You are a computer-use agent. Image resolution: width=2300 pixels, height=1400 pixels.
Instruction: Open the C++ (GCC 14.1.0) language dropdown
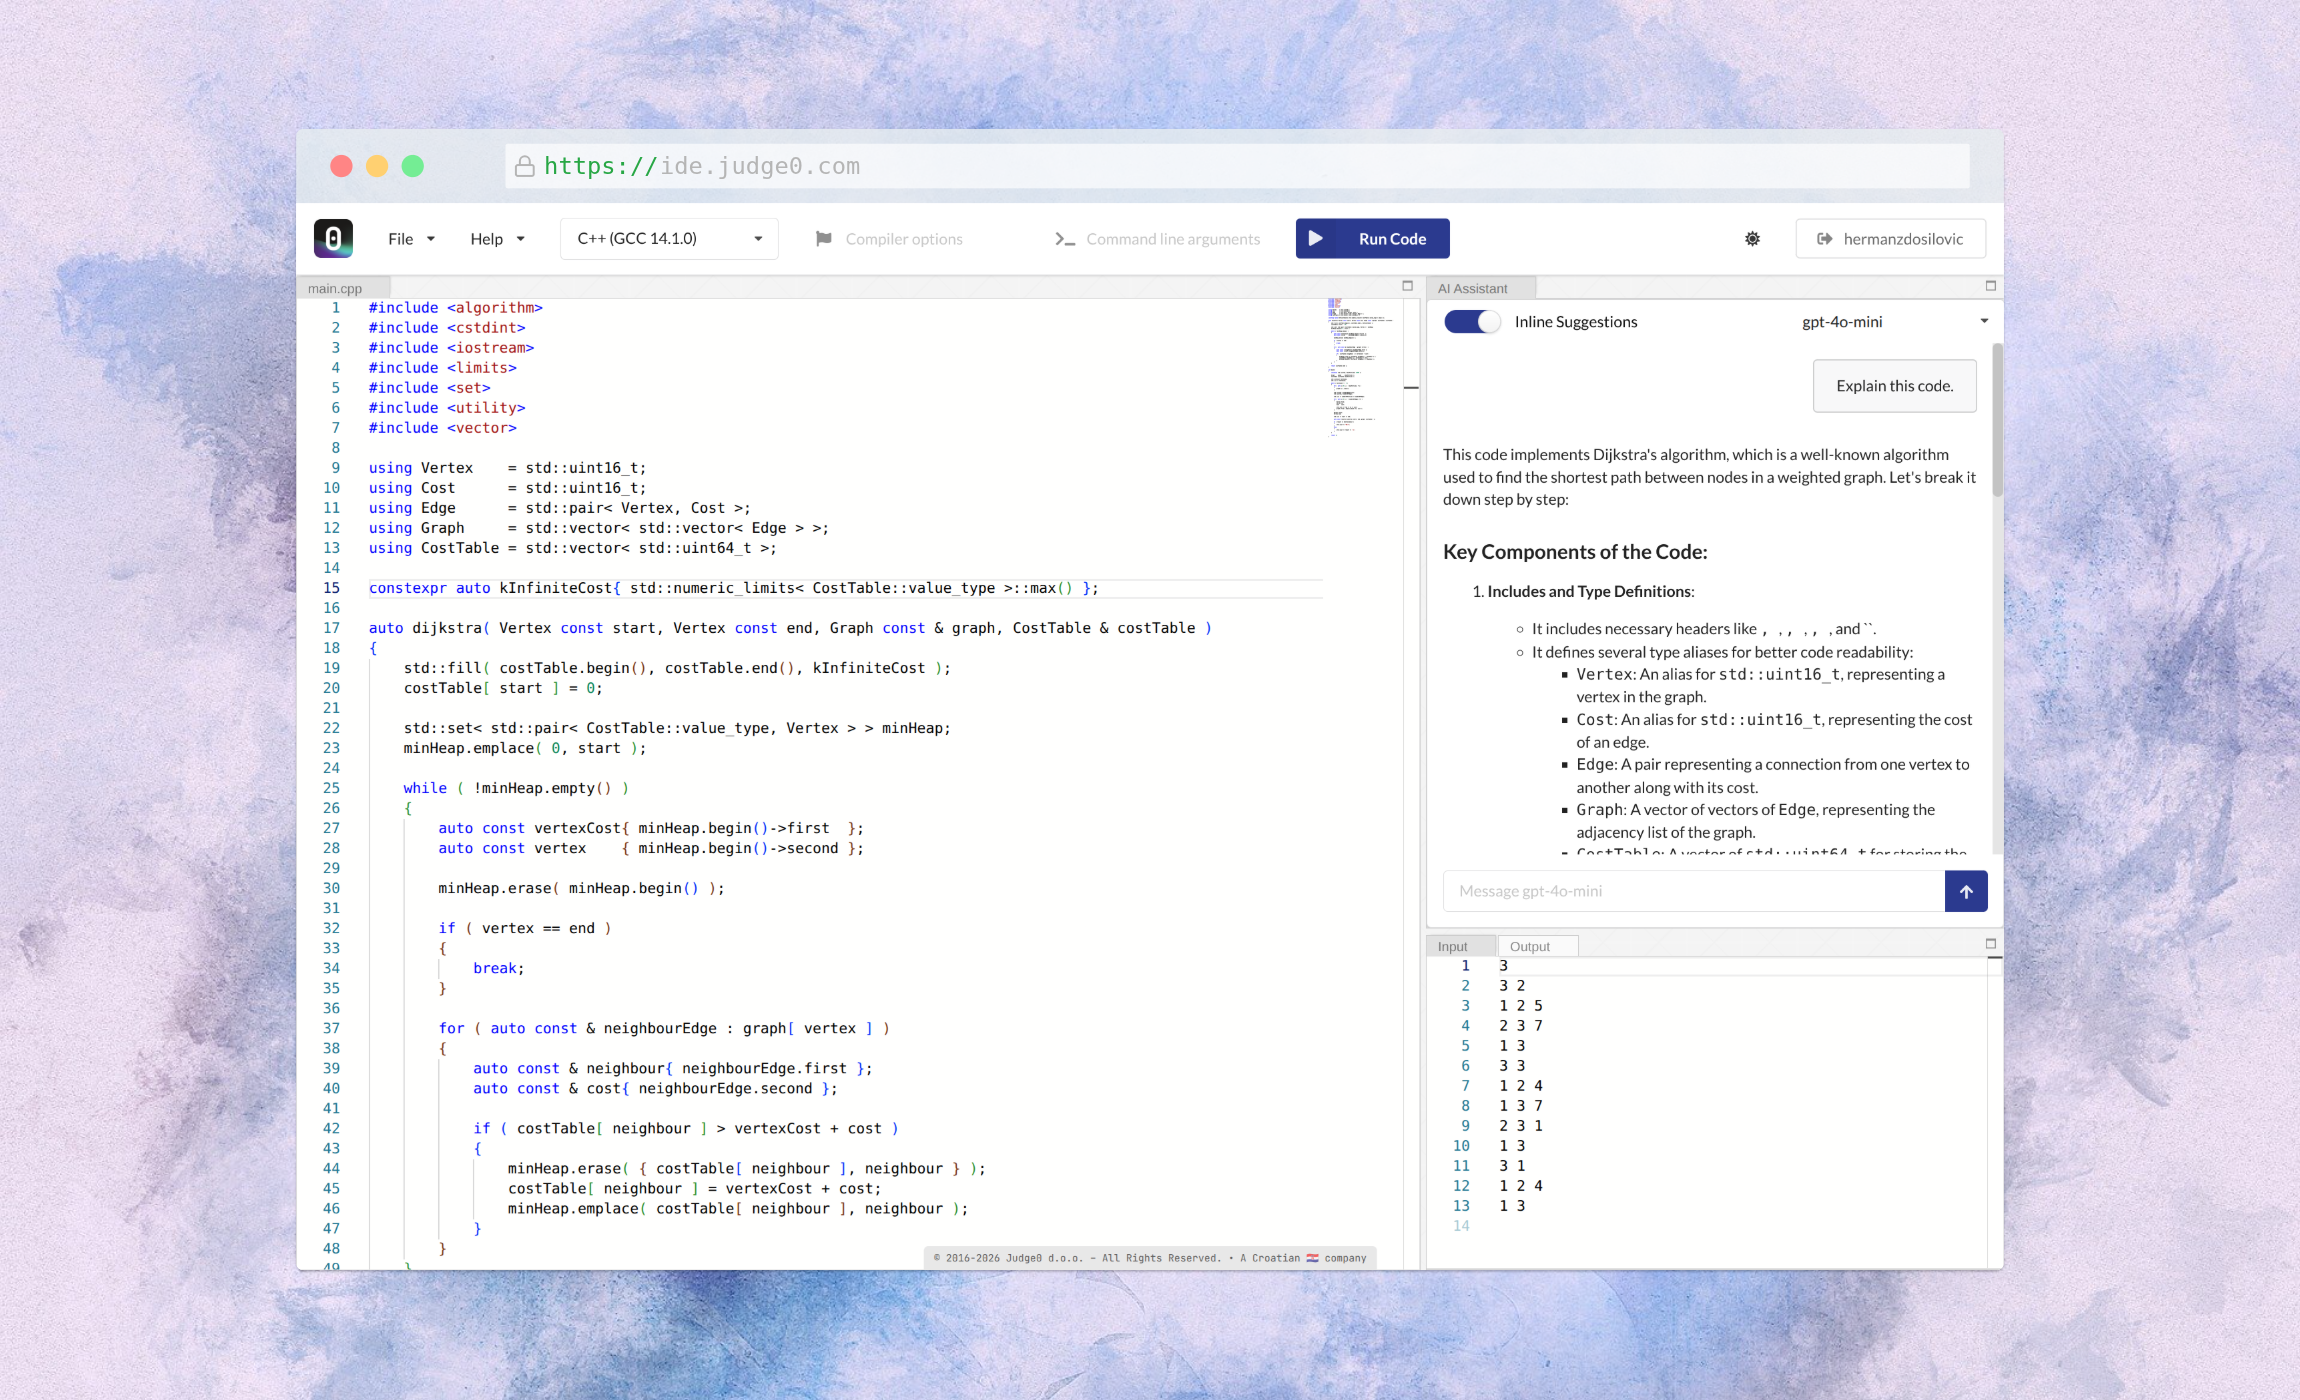click(669, 239)
